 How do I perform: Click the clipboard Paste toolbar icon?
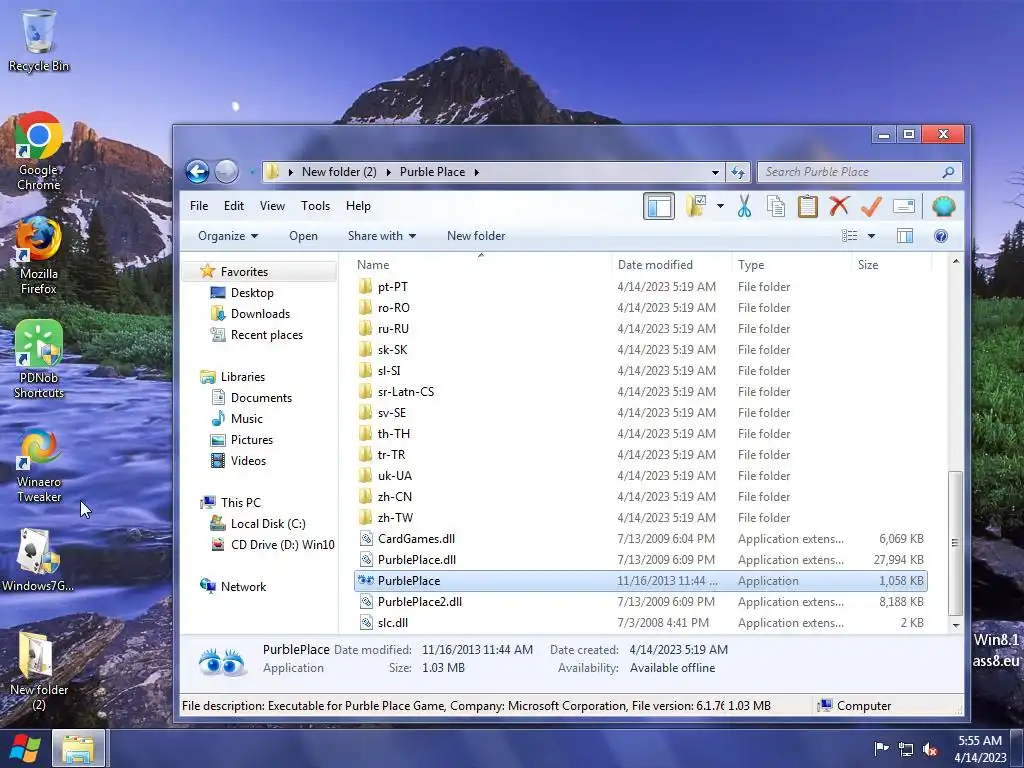click(808, 206)
